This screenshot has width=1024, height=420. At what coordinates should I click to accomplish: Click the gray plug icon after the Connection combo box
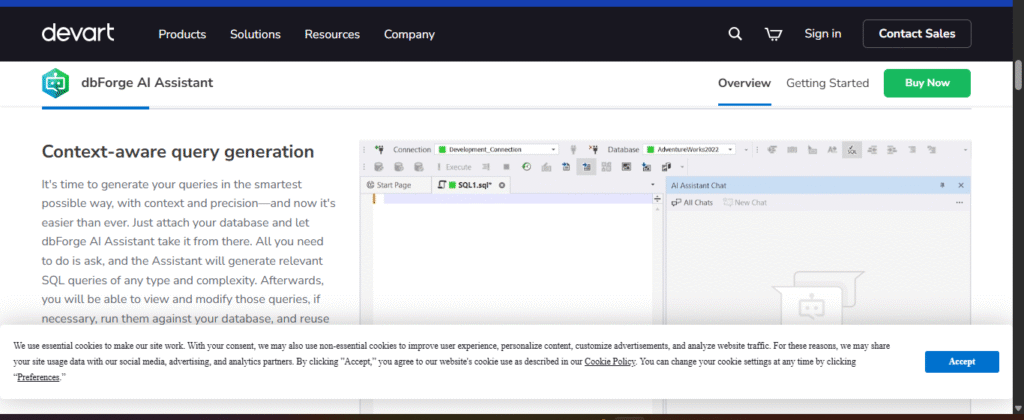(573, 149)
